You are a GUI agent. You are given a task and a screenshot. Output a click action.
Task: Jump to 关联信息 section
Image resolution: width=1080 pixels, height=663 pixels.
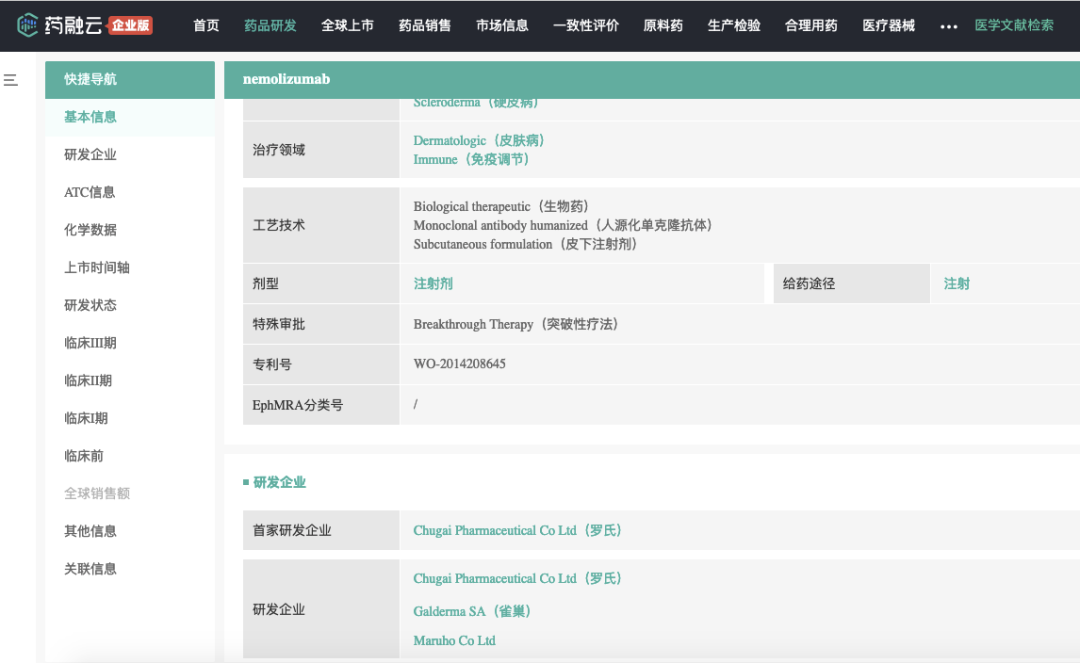click(x=90, y=569)
